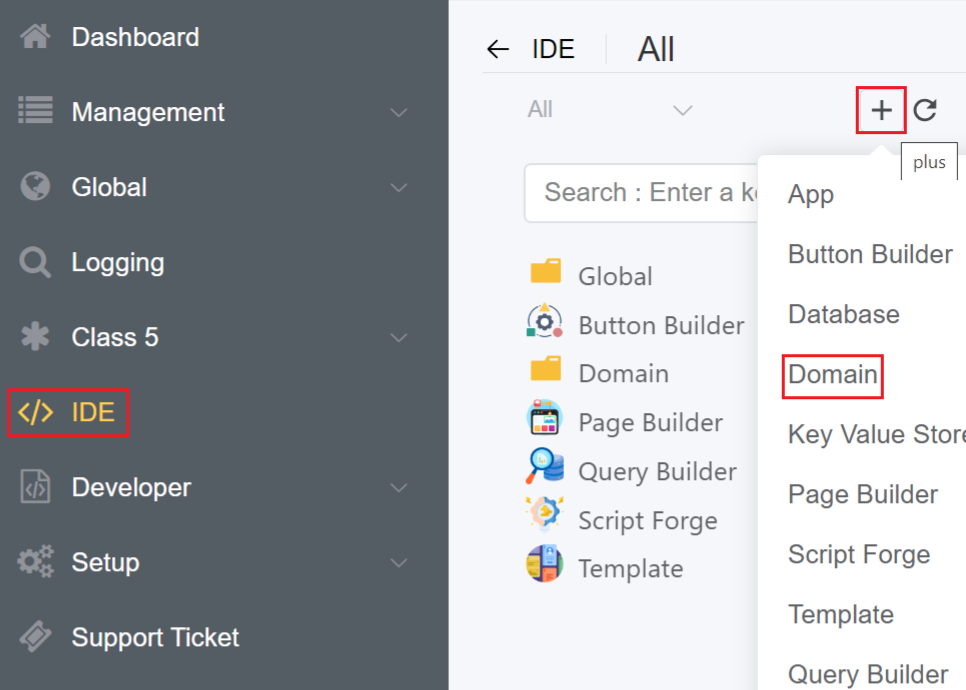966x690 pixels.
Task: Go to Dashboard in the sidebar
Action: coord(134,37)
